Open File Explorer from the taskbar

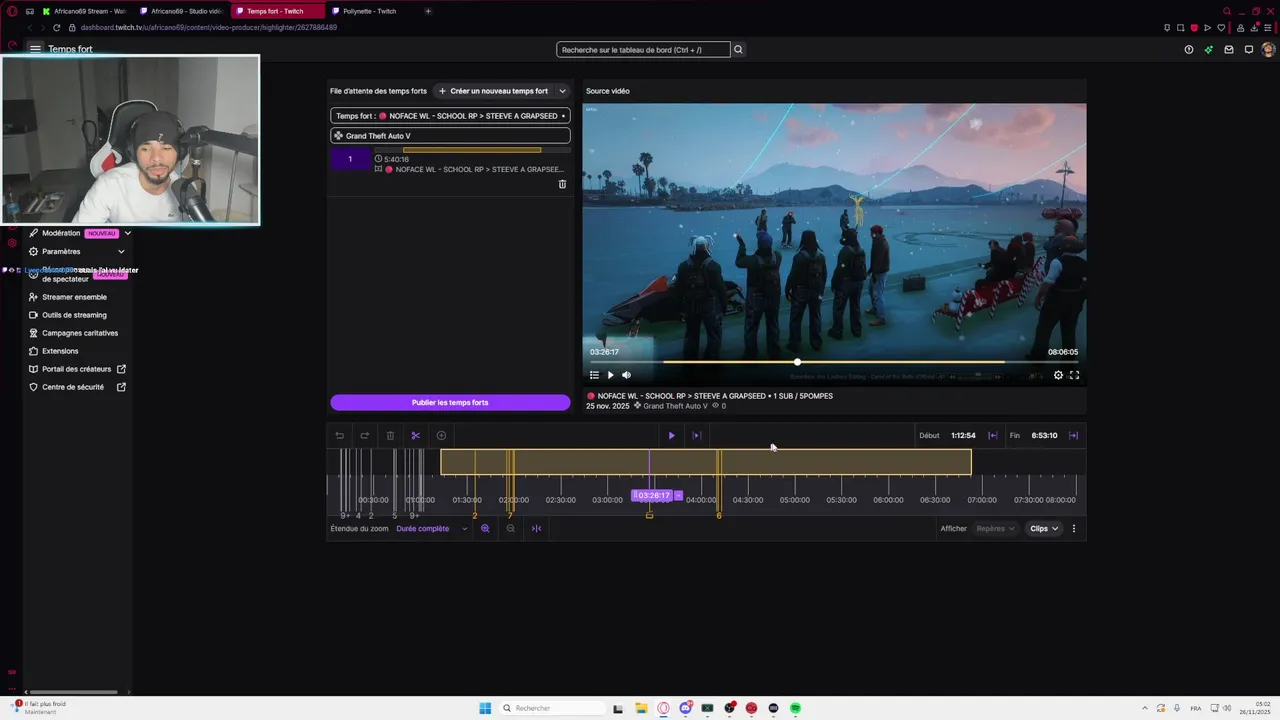(641, 708)
